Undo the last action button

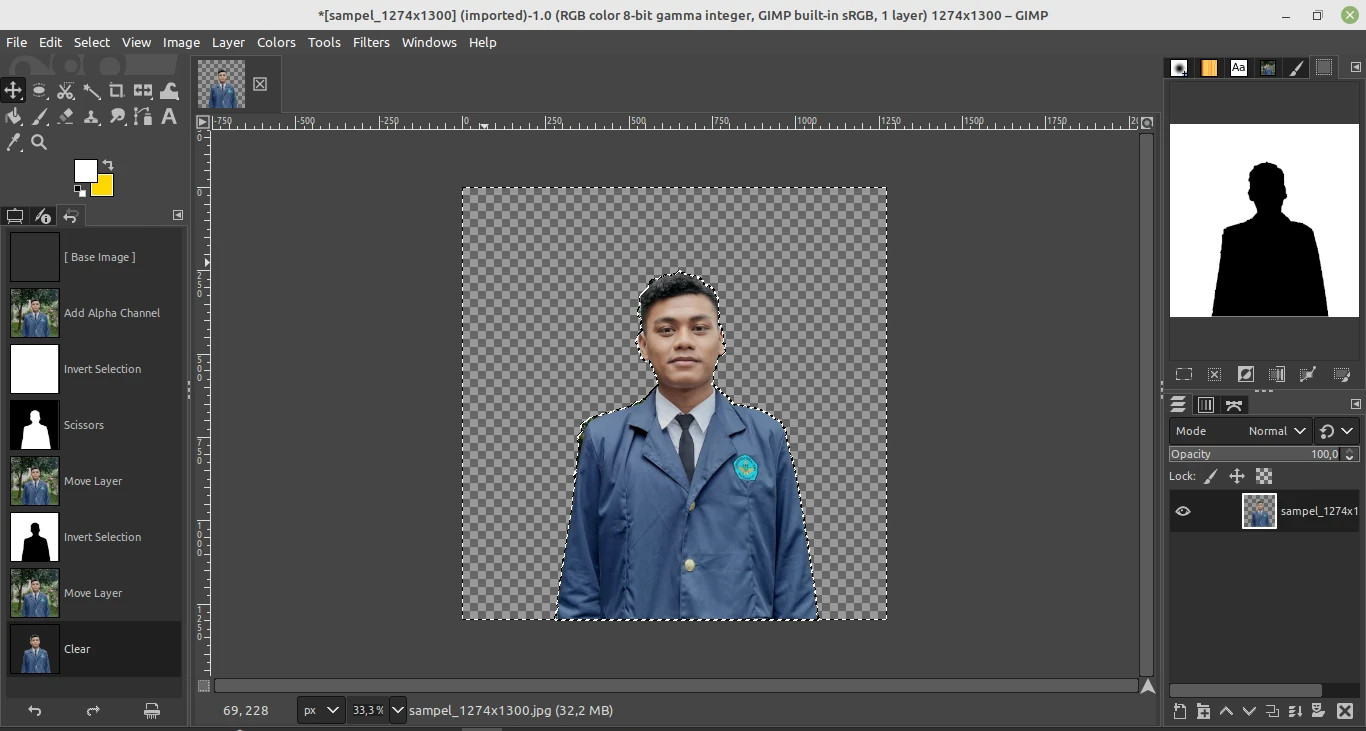[35, 711]
